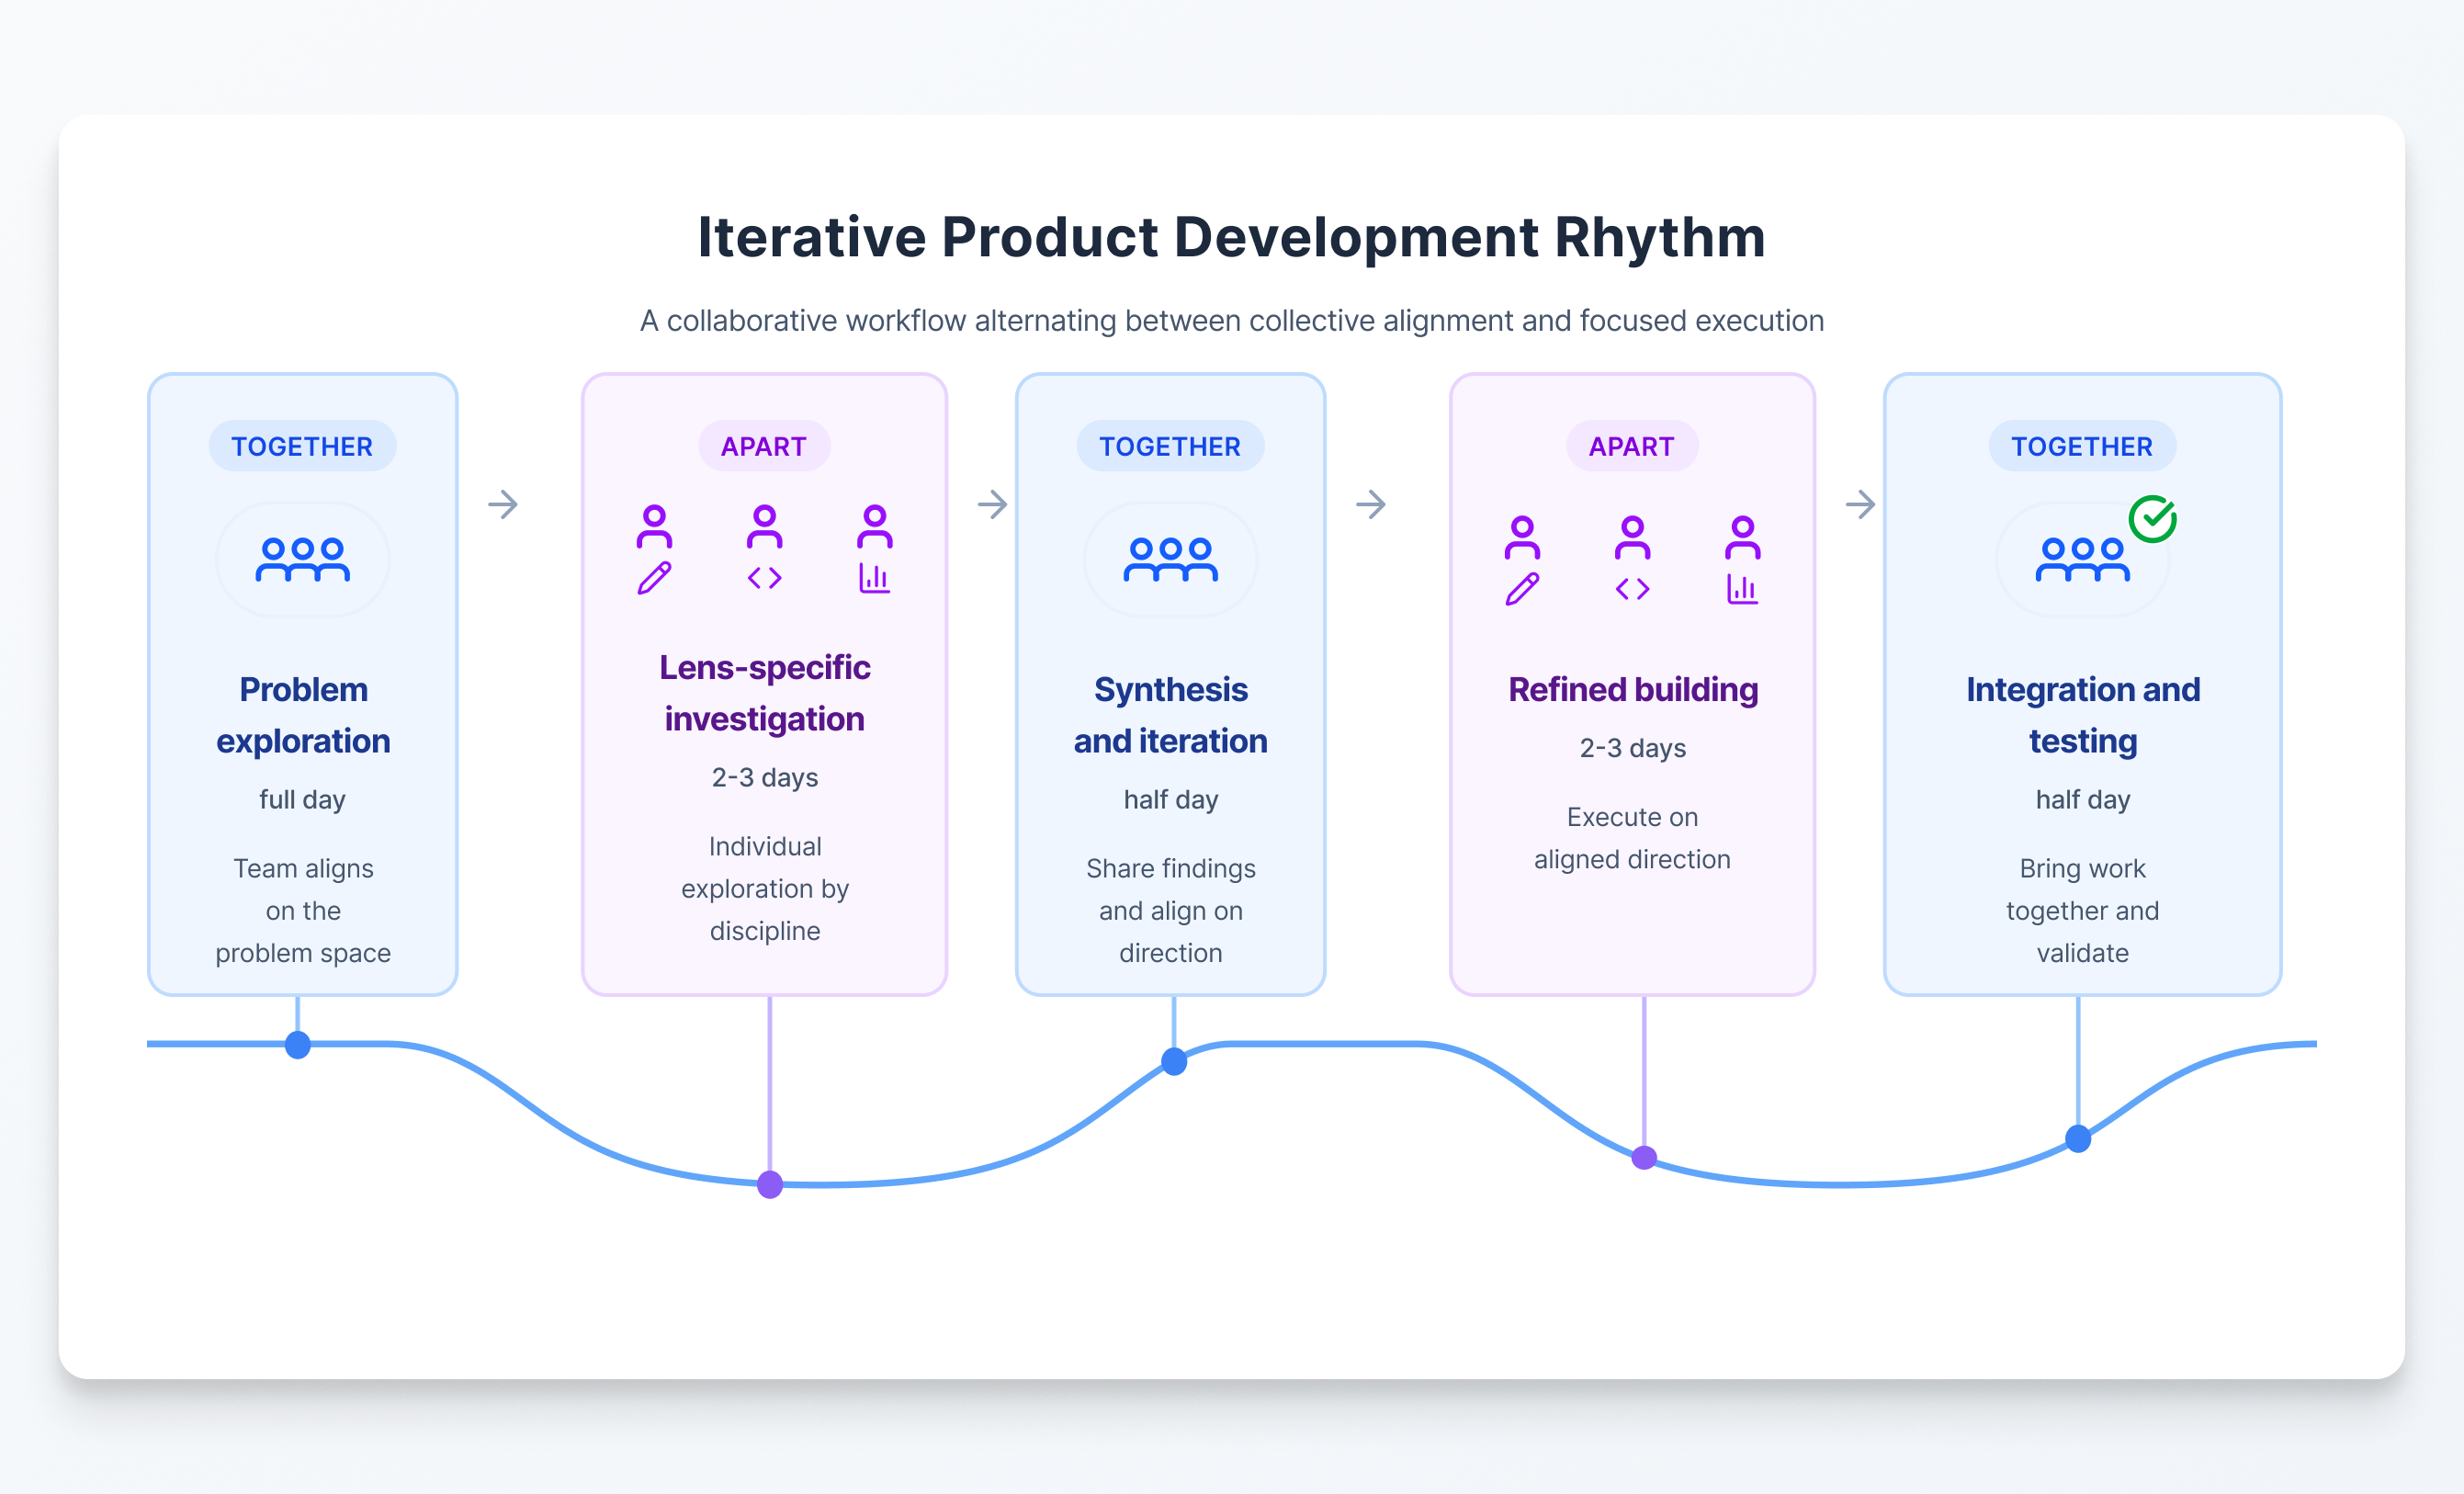The image size is (2464, 1494).
Task: Click the APART badge on Refined building
Action: (x=1632, y=446)
